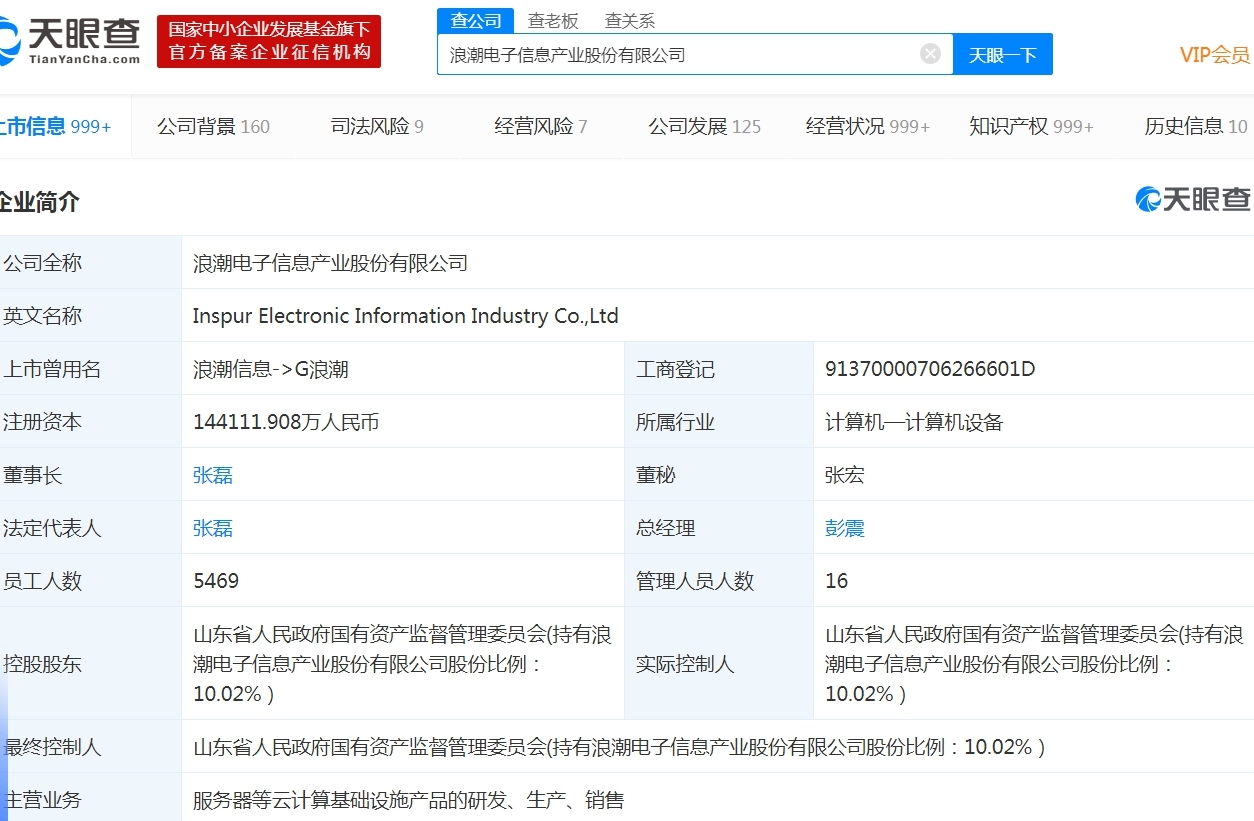Viewport: 1254px width, 821px height.
Task: Open the VIP会员 link
Action: (x=1215, y=54)
